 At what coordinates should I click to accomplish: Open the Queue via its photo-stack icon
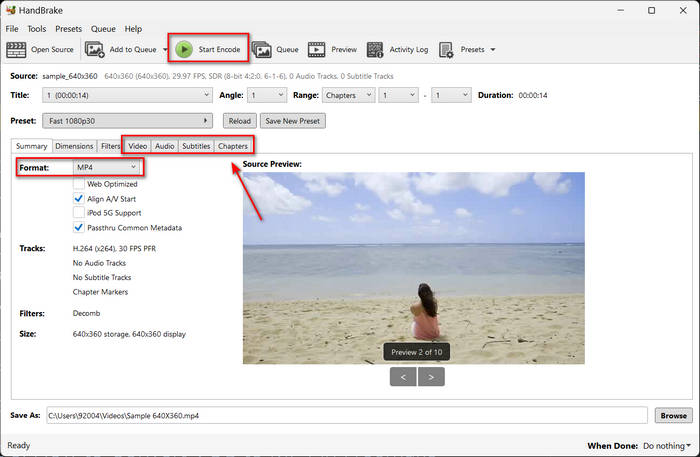262,50
